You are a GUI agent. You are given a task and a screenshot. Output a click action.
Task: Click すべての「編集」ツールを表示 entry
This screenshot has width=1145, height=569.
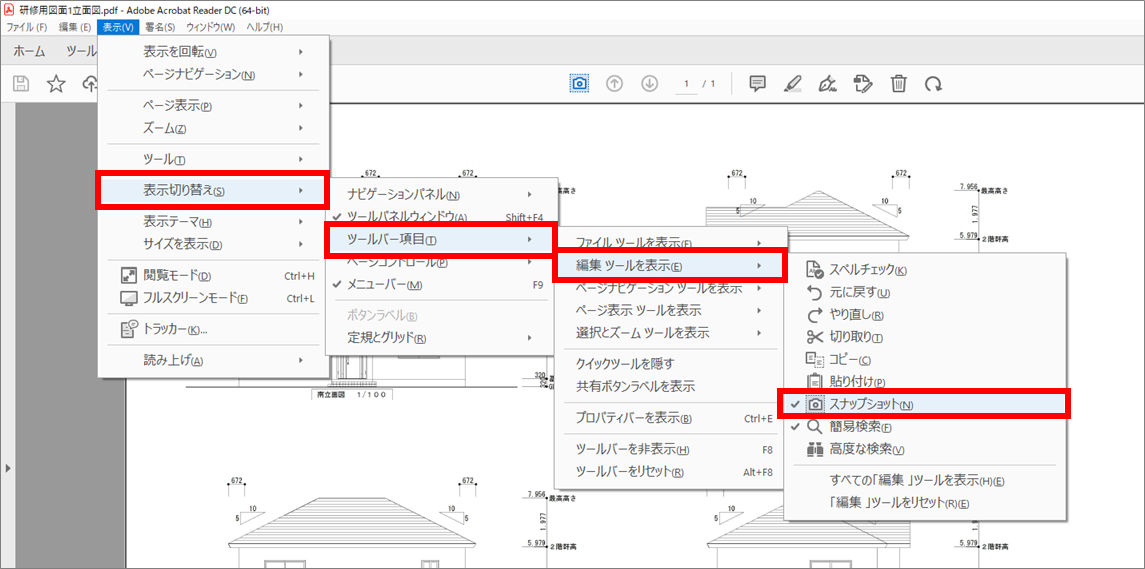(x=915, y=481)
